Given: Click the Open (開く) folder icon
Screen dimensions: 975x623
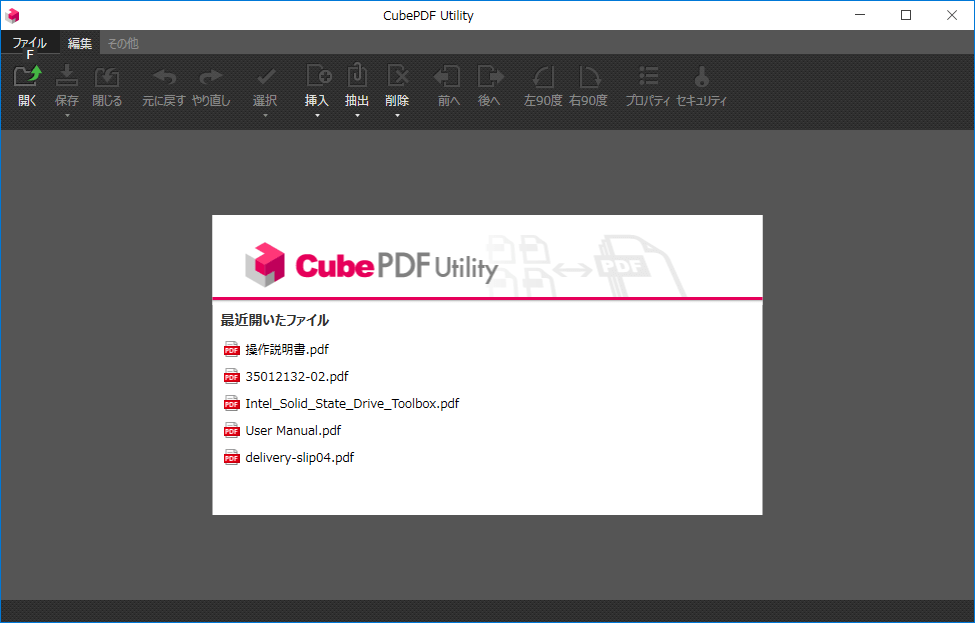Looking at the screenshot, I should (x=27, y=77).
